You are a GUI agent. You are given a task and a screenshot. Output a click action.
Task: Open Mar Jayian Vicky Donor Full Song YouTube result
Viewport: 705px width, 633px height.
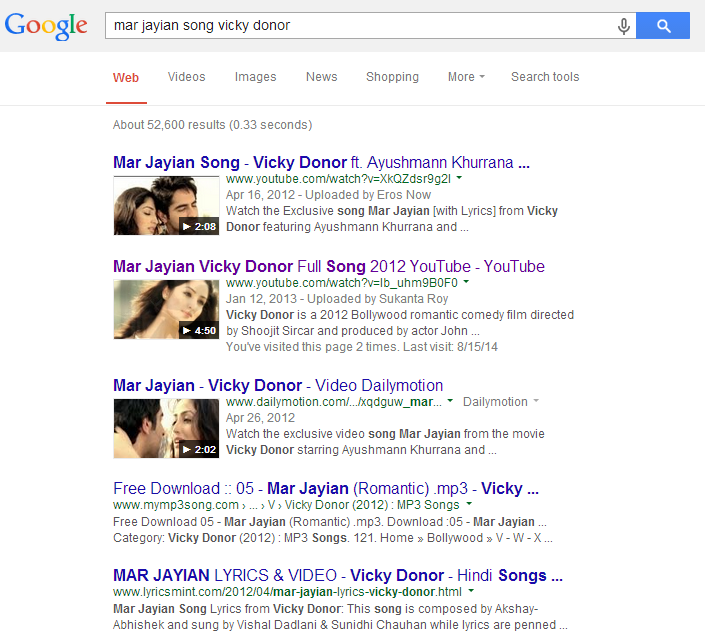329,266
